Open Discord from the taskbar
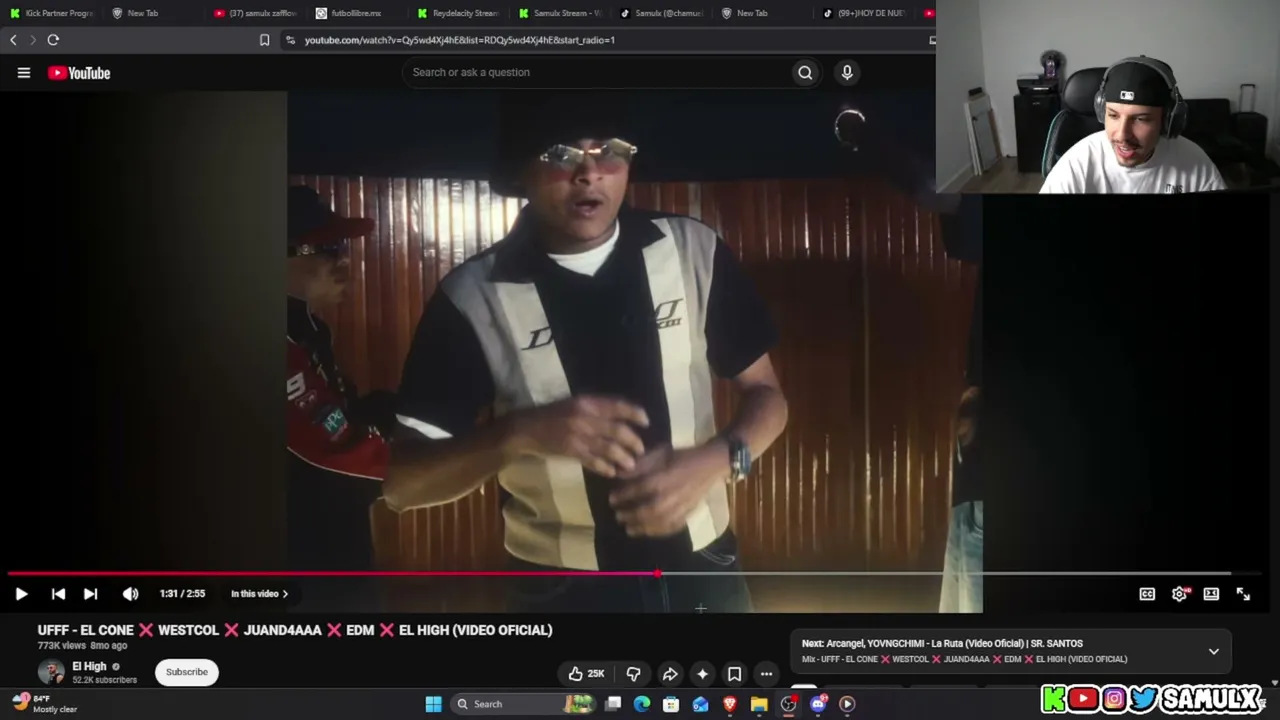The width and height of the screenshot is (1280, 720). click(818, 704)
